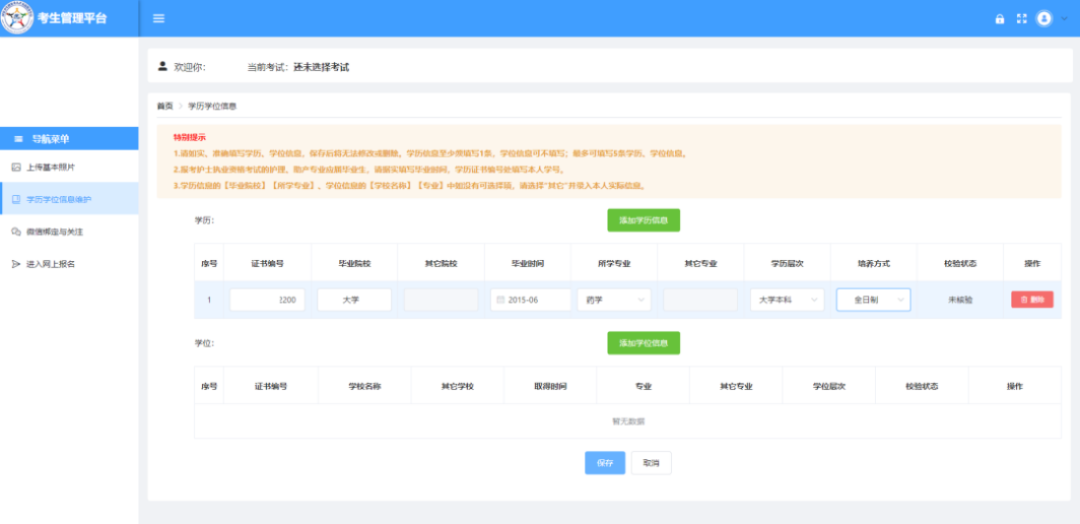This screenshot has height=524, width=1080.
Task: Click the platform logo in top-left corner
Action: point(17,18)
